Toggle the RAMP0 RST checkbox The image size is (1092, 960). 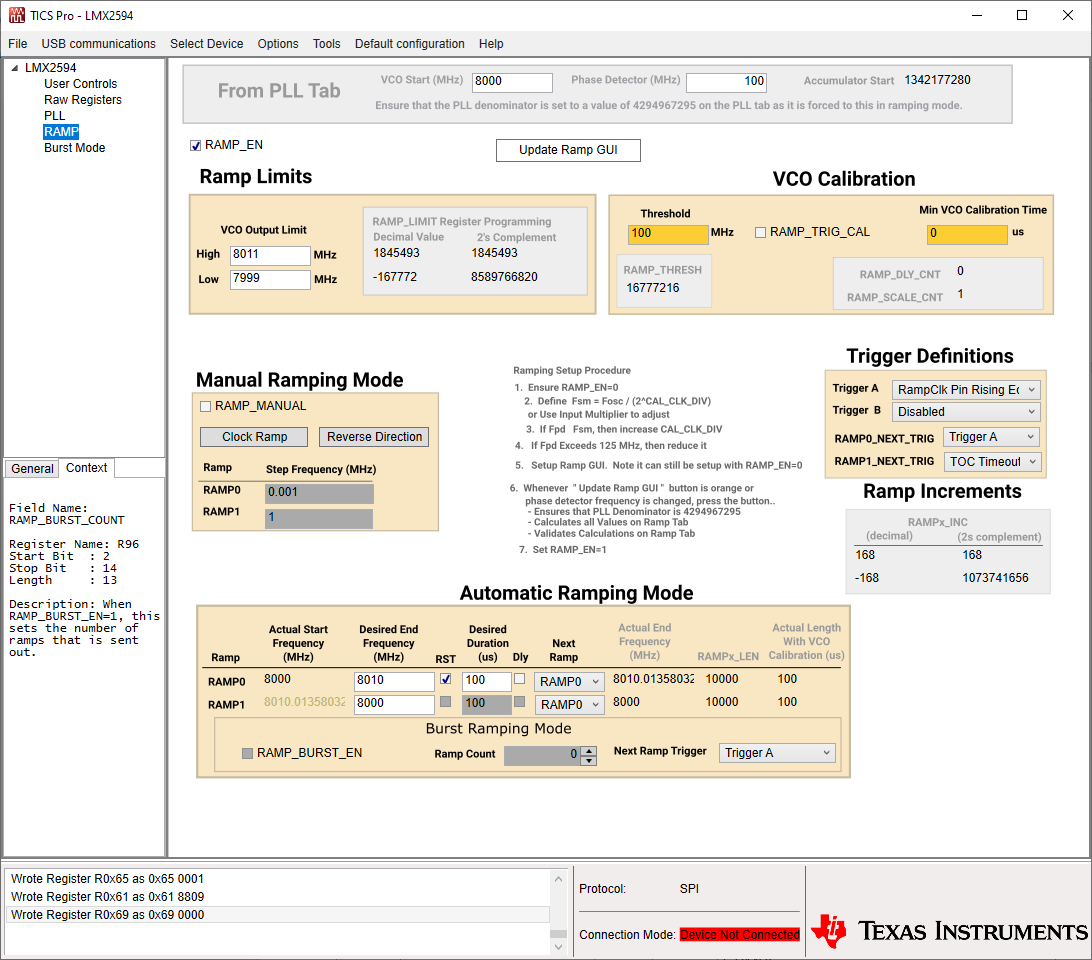click(x=446, y=679)
